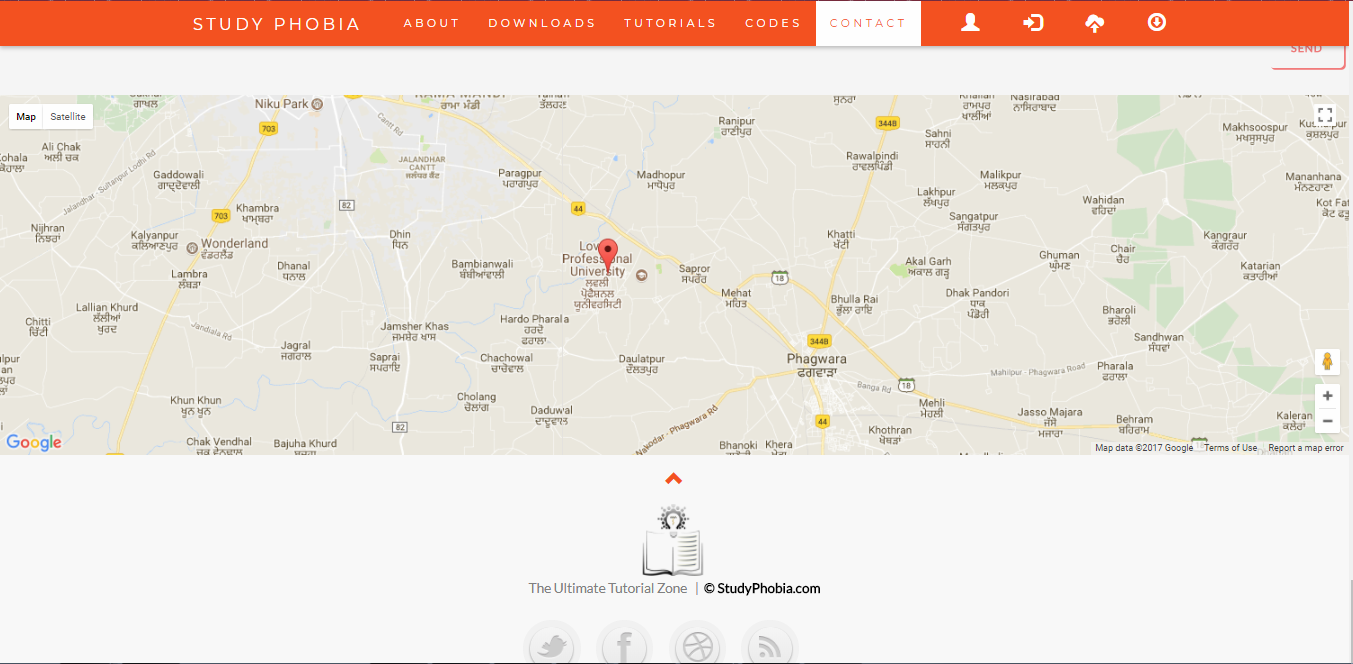Viewport: 1353px width, 664px height.
Task: Click the Niku Park place marker
Action: click(x=317, y=103)
